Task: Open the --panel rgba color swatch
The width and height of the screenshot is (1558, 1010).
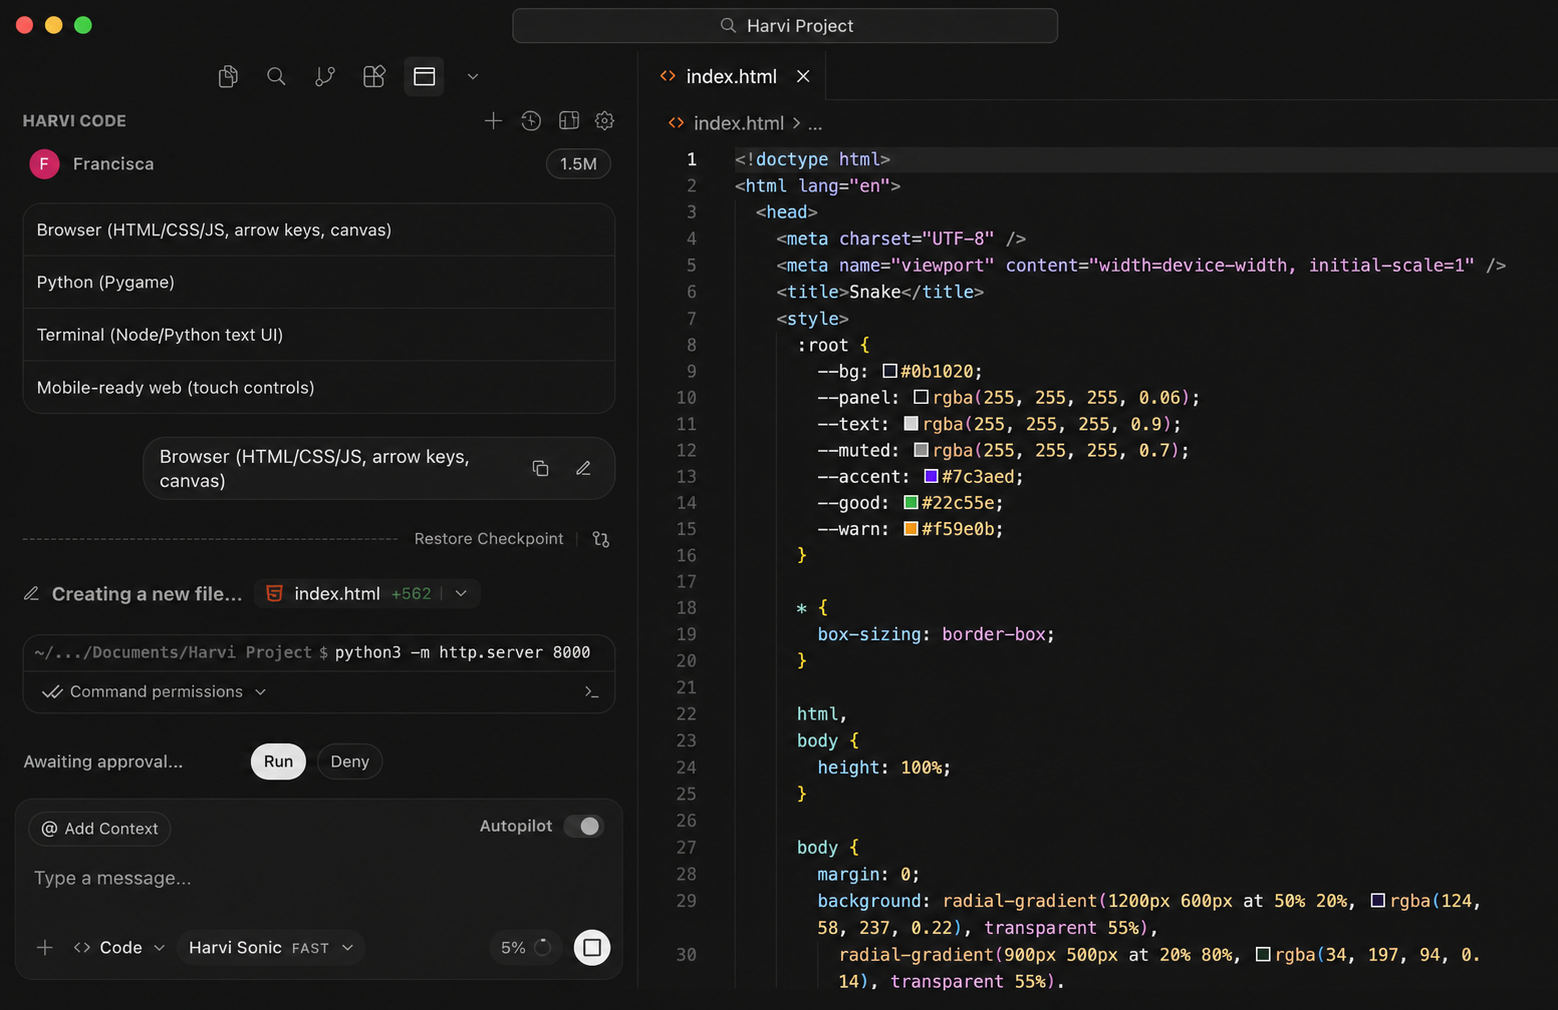Action: pyautogui.click(x=921, y=397)
